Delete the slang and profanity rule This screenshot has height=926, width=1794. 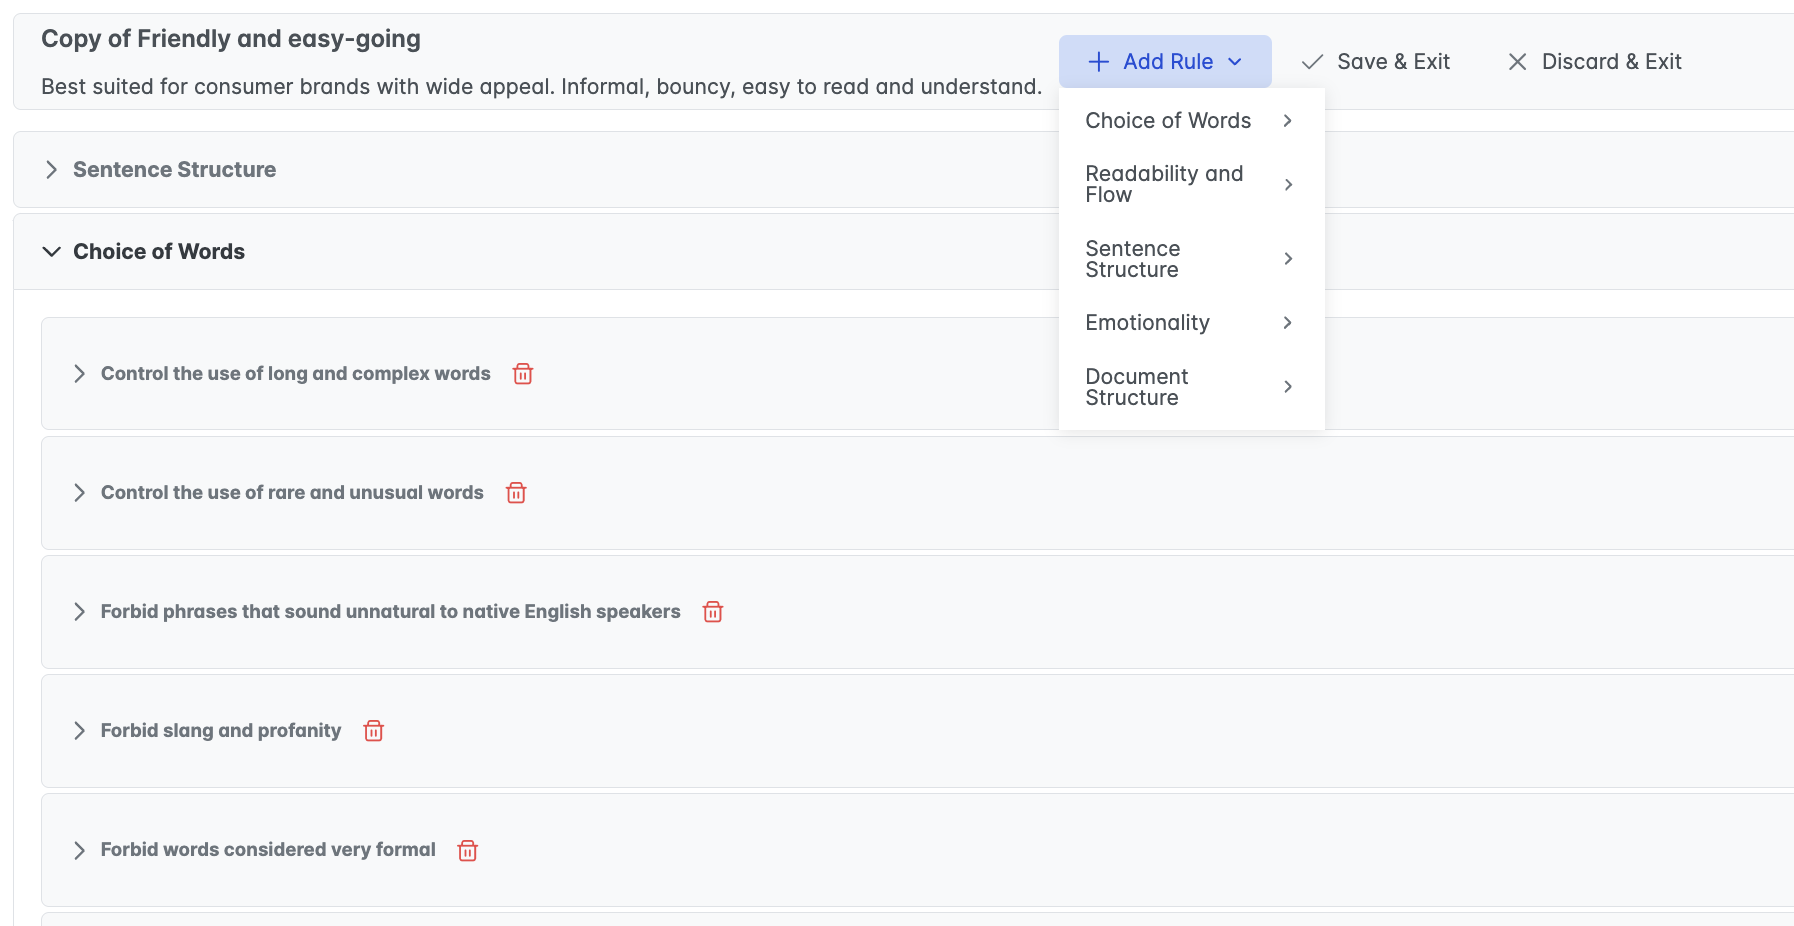(374, 731)
